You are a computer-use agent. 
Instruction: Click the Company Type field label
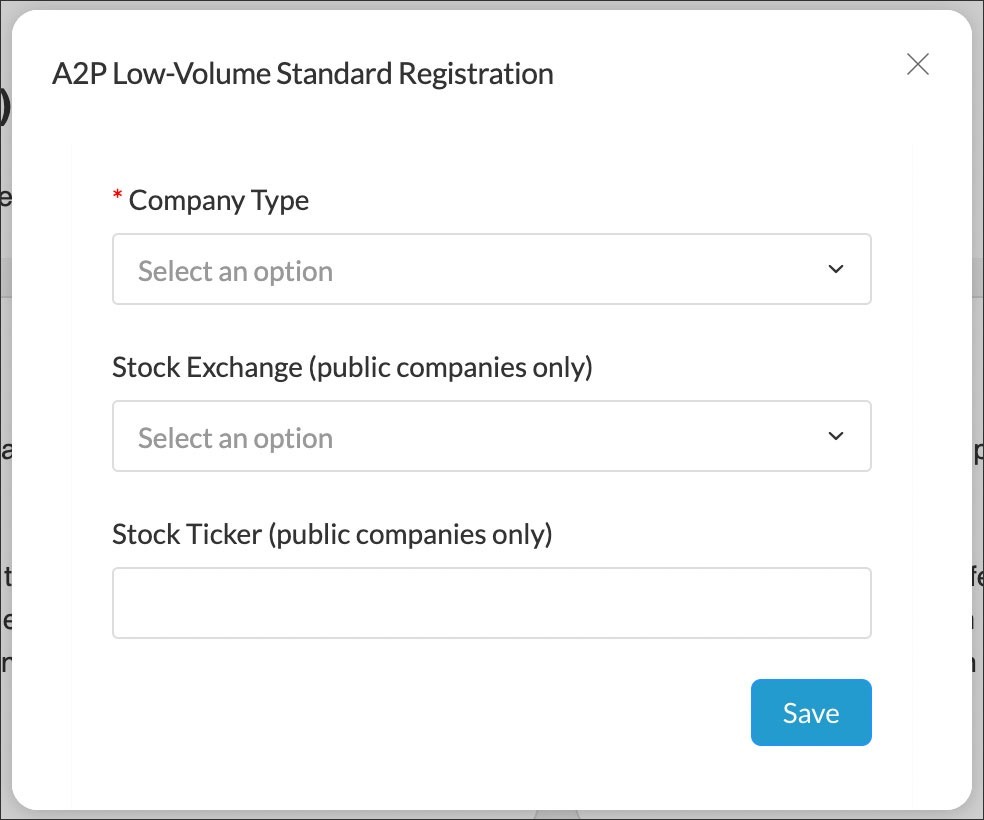tap(218, 200)
